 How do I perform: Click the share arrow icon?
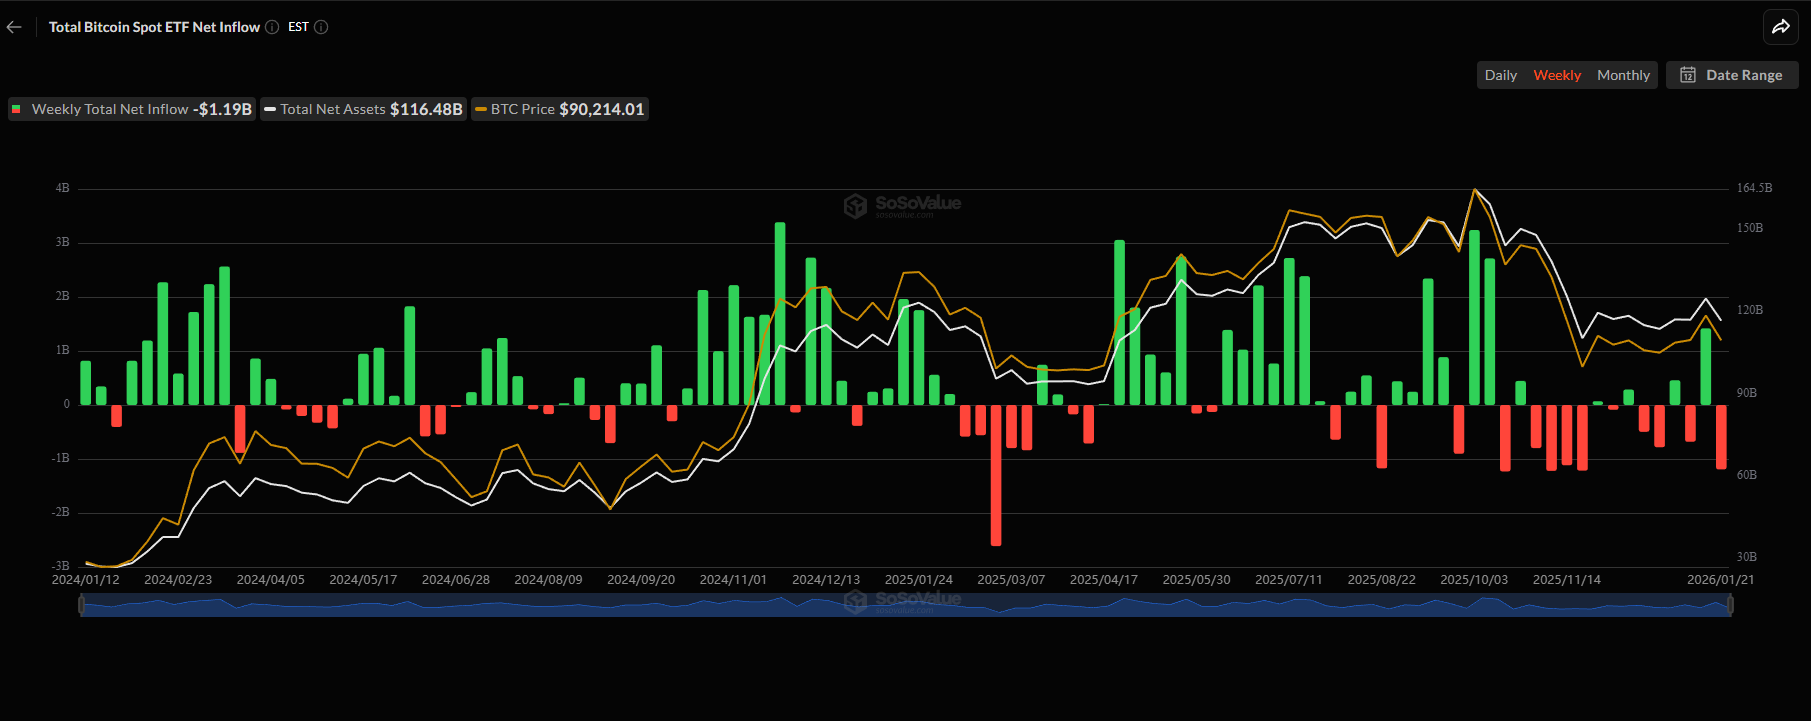pos(1780,27)
